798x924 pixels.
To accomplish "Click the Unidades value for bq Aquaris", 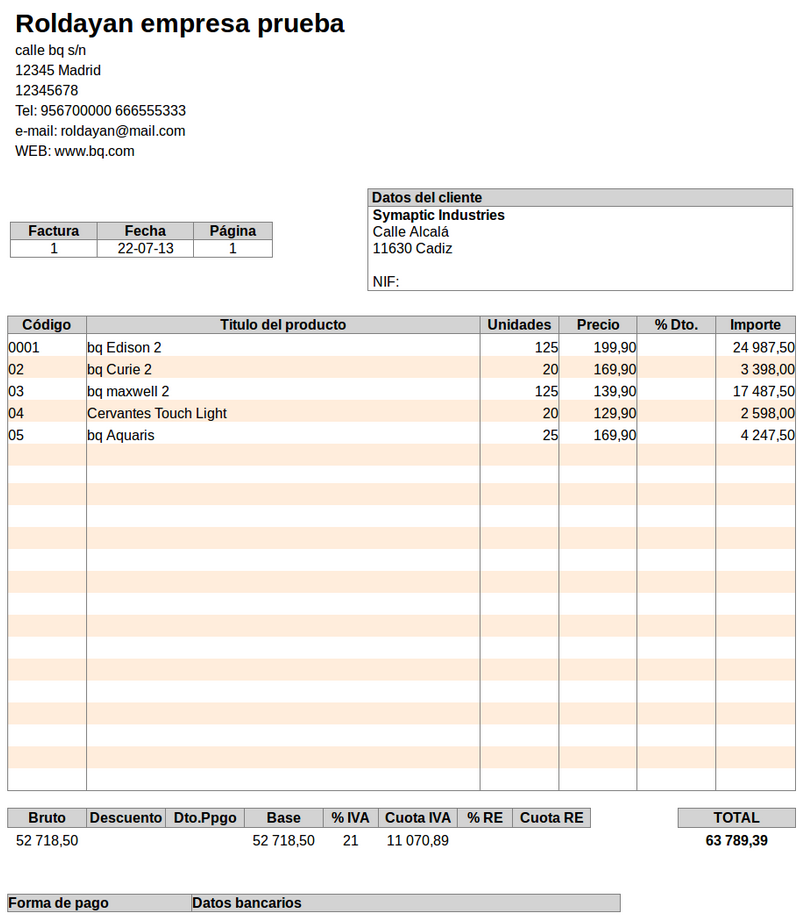I will (550, 435).
